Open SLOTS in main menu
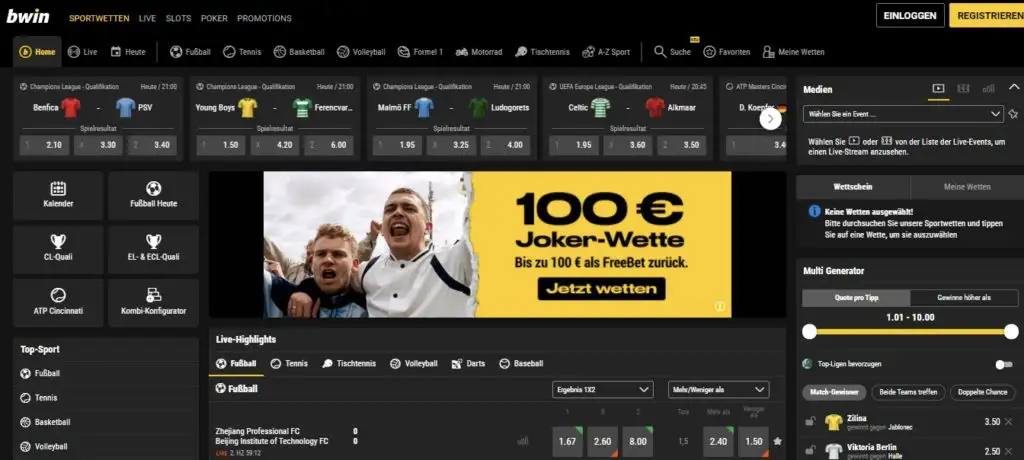This screenshot has height=460, width=1024. pos(178,18)
